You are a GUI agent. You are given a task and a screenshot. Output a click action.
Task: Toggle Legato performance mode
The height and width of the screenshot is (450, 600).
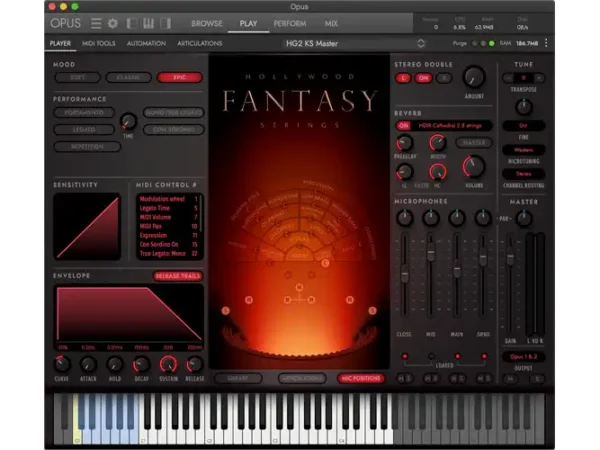coord(84,130)
